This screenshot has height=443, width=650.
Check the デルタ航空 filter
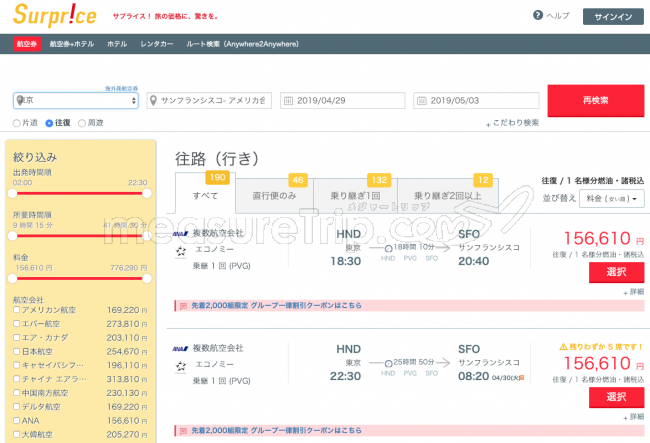[17, 407]
